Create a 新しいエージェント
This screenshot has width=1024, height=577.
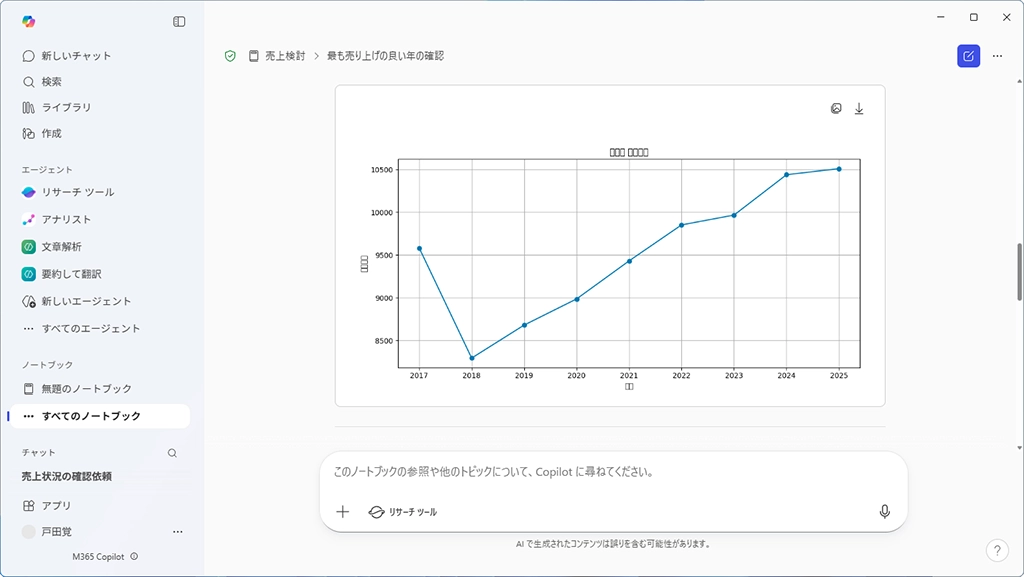click(x=86, y=301)
